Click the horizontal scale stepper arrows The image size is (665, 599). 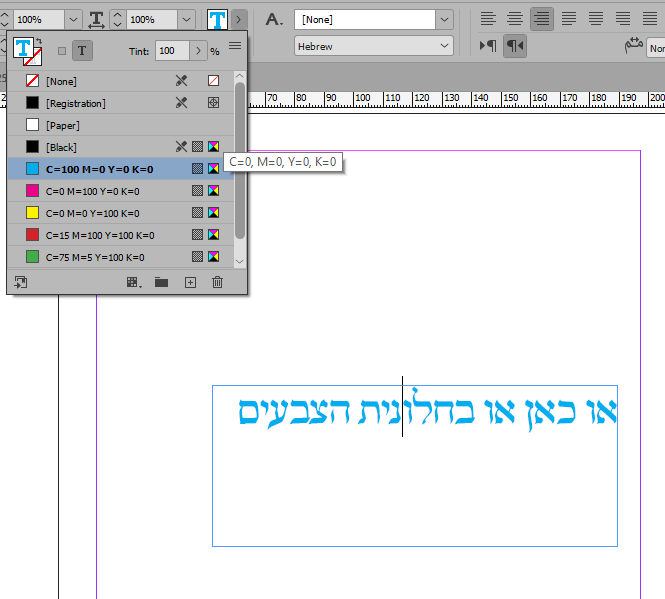(117, 20)
